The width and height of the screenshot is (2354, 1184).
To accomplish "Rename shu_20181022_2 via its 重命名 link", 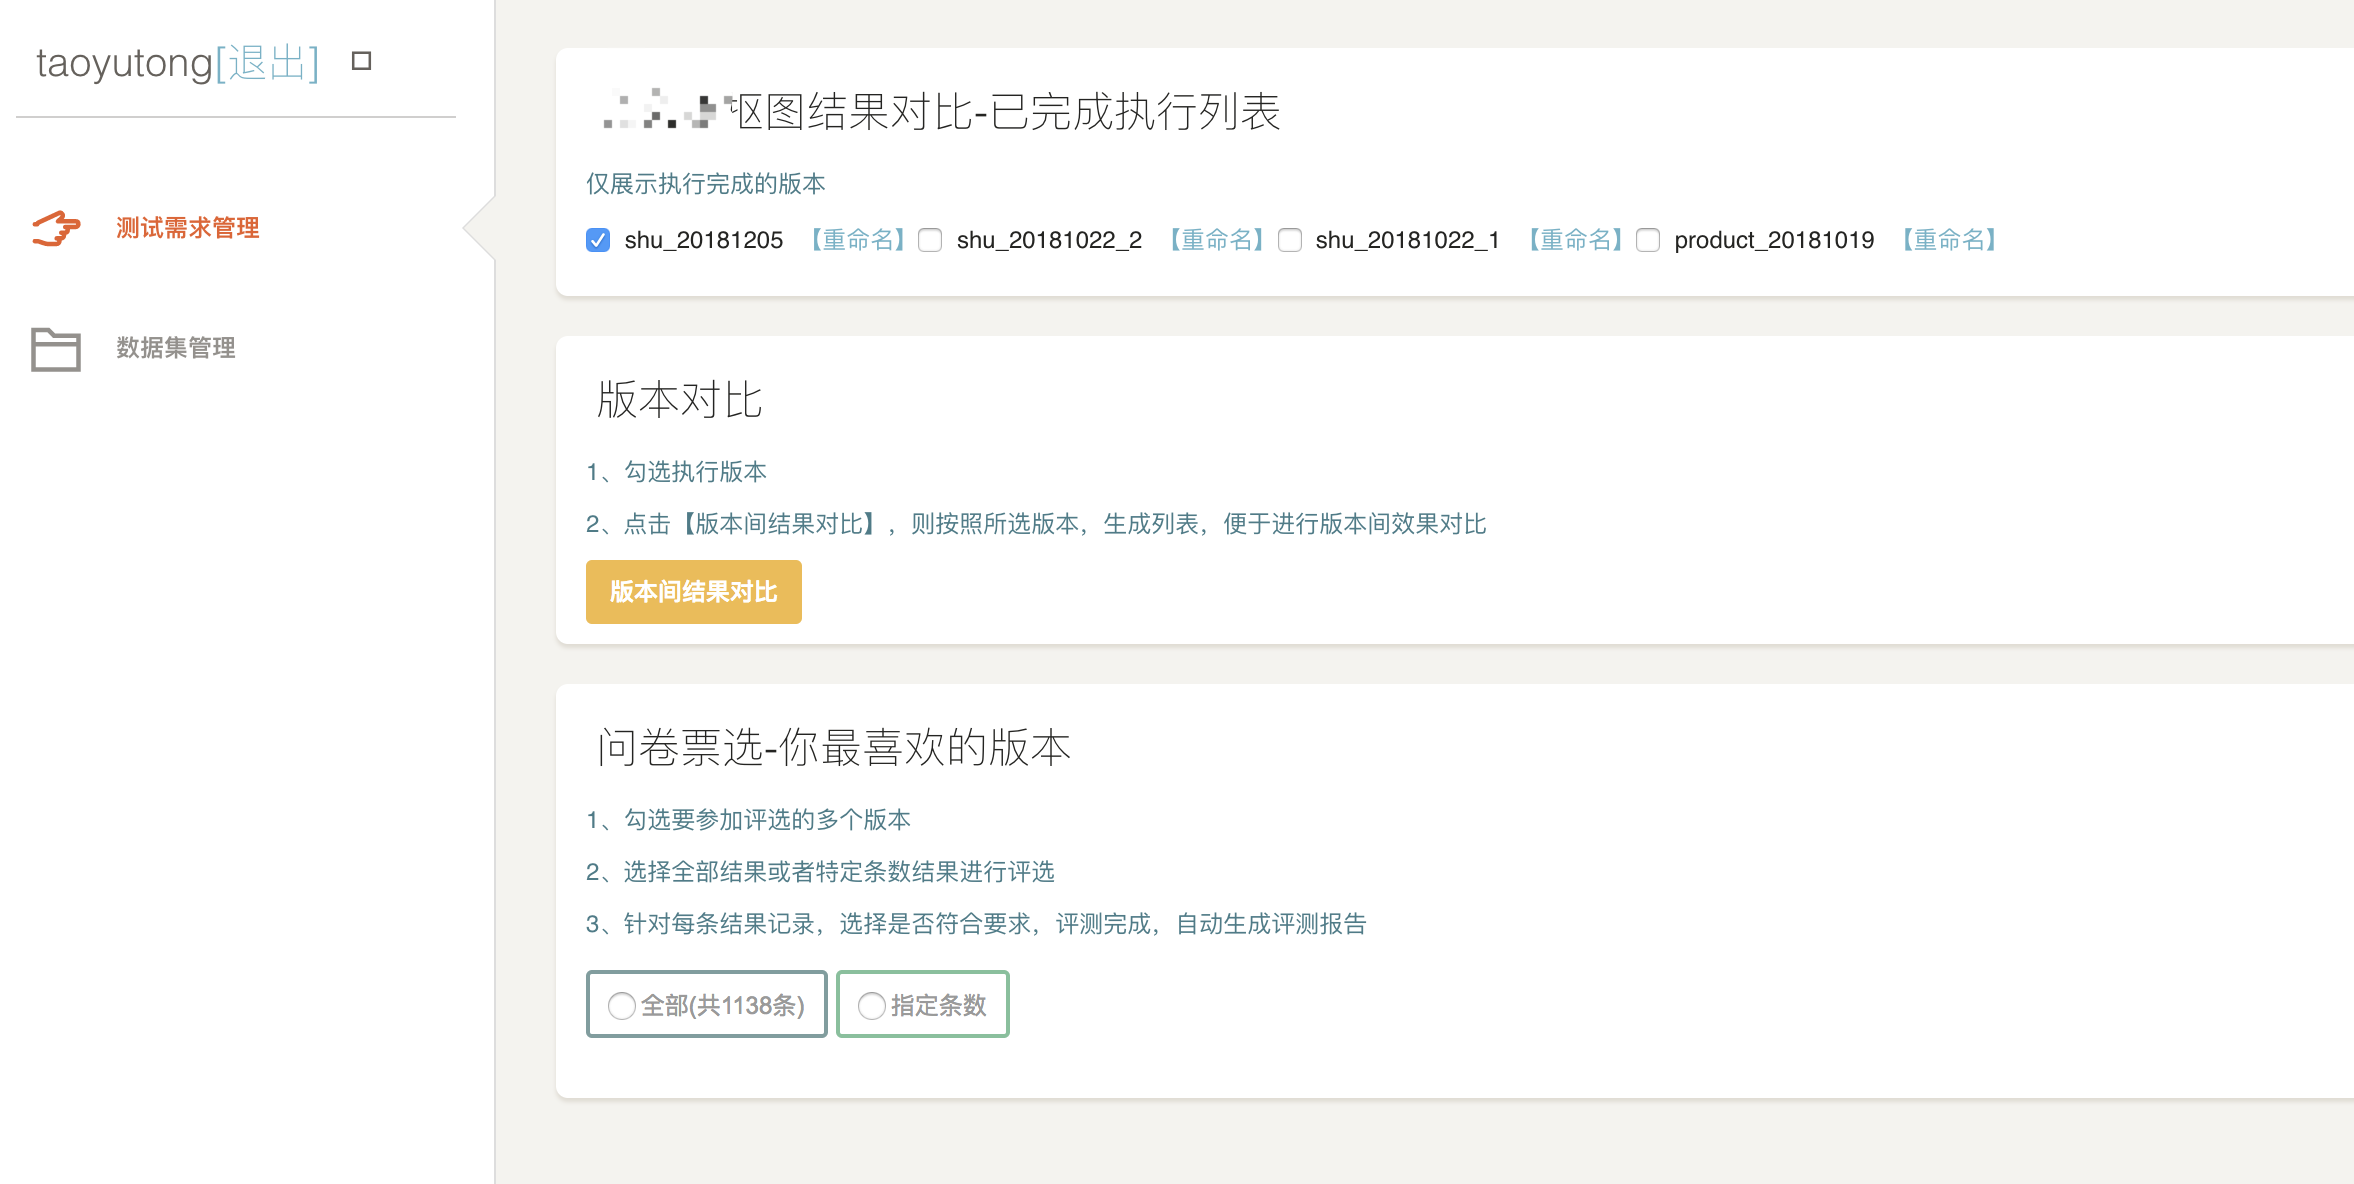I will (1217, 240).
